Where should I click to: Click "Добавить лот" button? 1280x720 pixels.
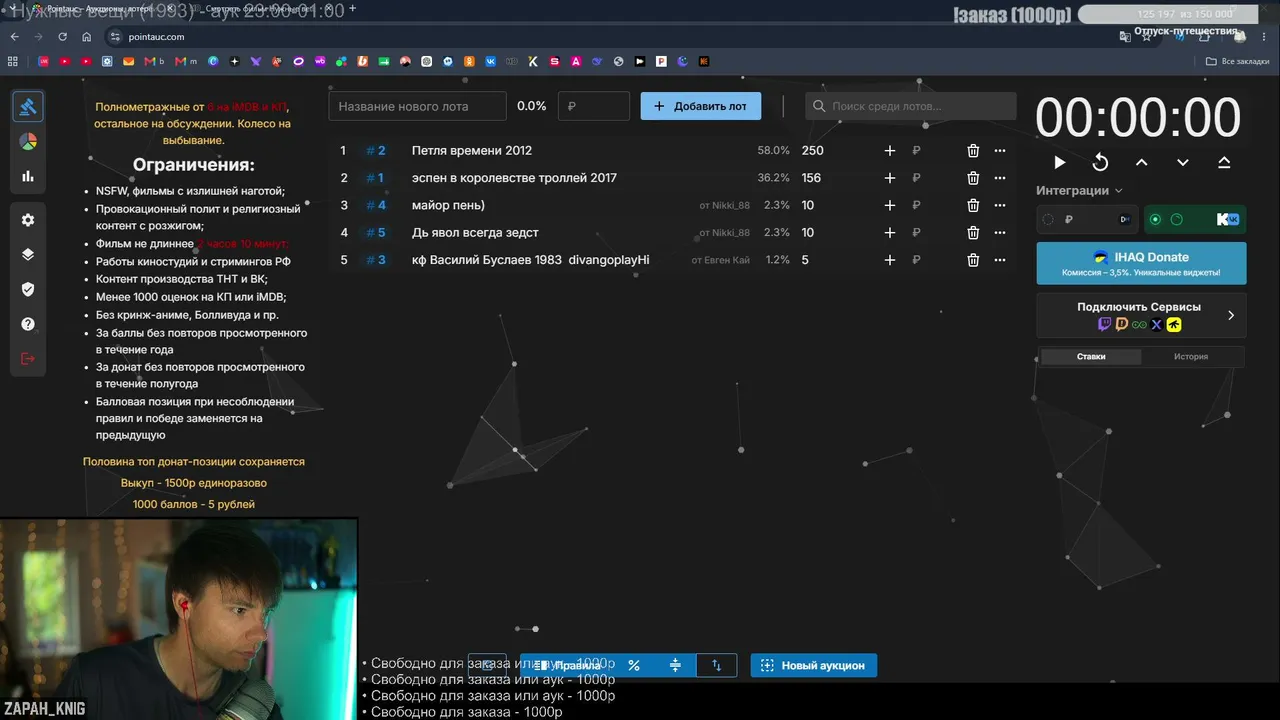pos(700,106)
